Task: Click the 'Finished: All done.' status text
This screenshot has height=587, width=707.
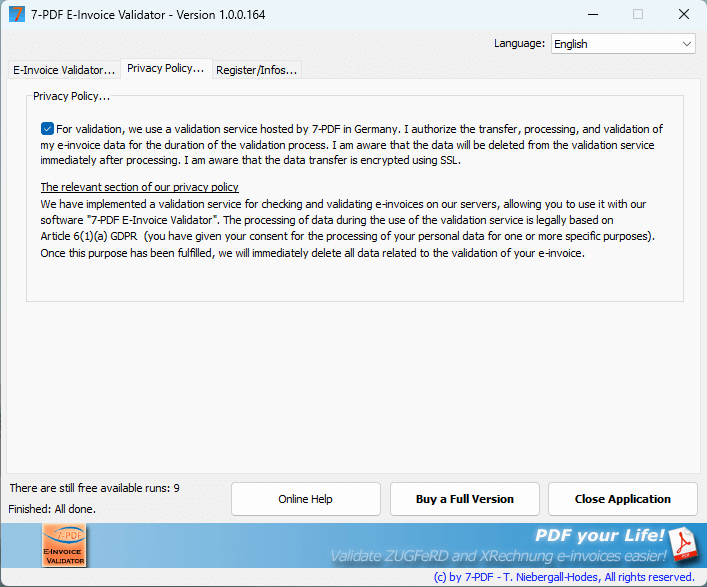Action: [52, 509]
